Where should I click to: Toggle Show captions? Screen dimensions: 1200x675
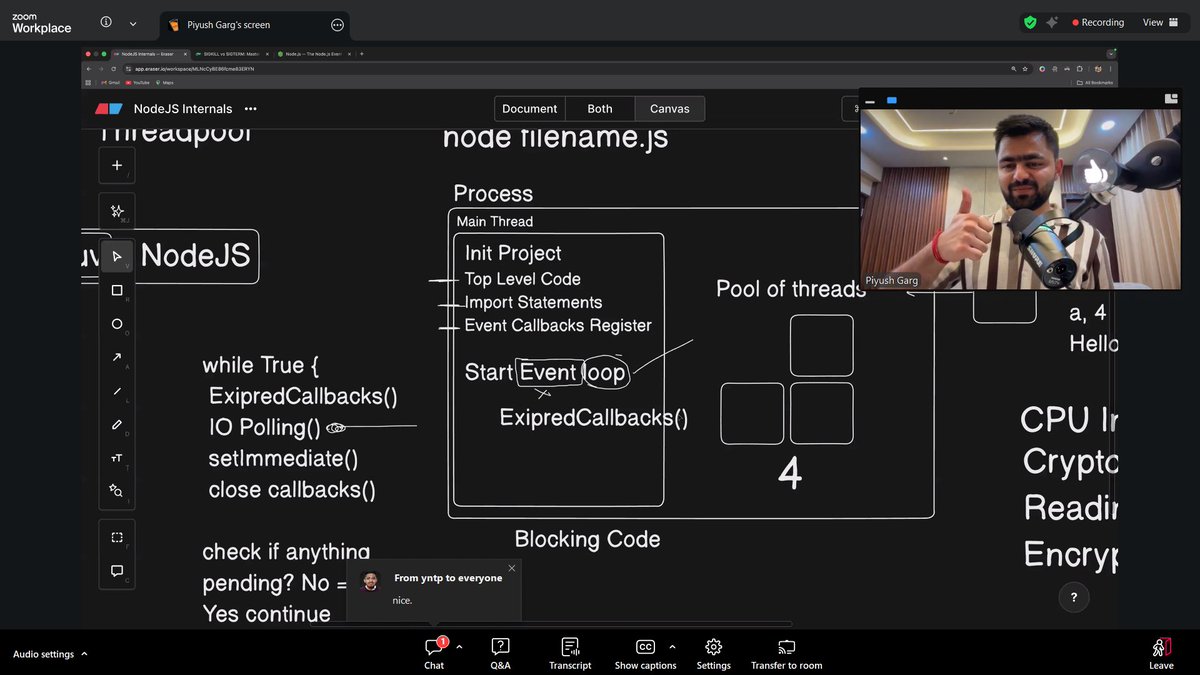tap(645, 653)
